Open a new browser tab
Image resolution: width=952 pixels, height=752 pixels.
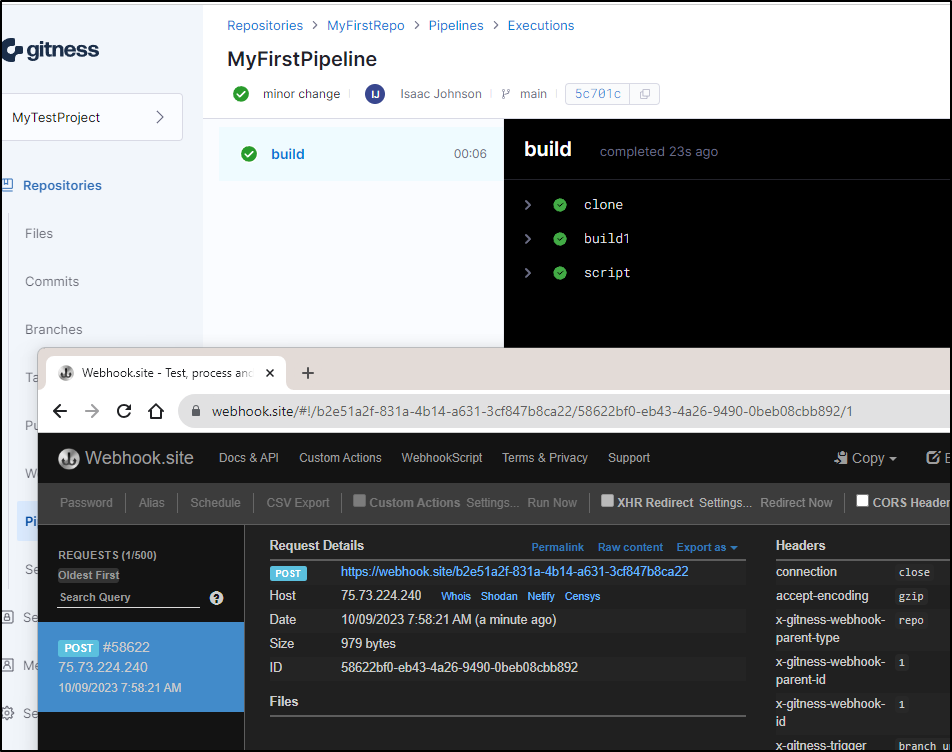click(x=308, y=373)
